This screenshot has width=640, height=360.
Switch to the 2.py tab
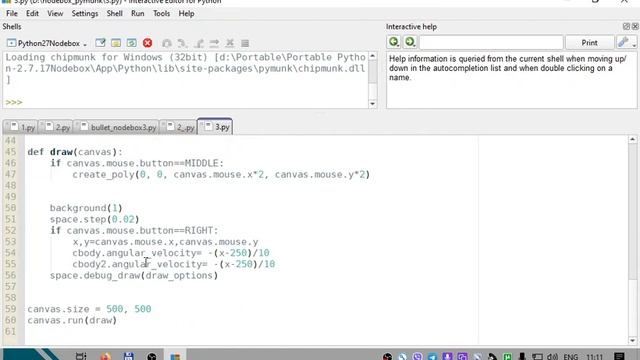click(x=56, y=127)
